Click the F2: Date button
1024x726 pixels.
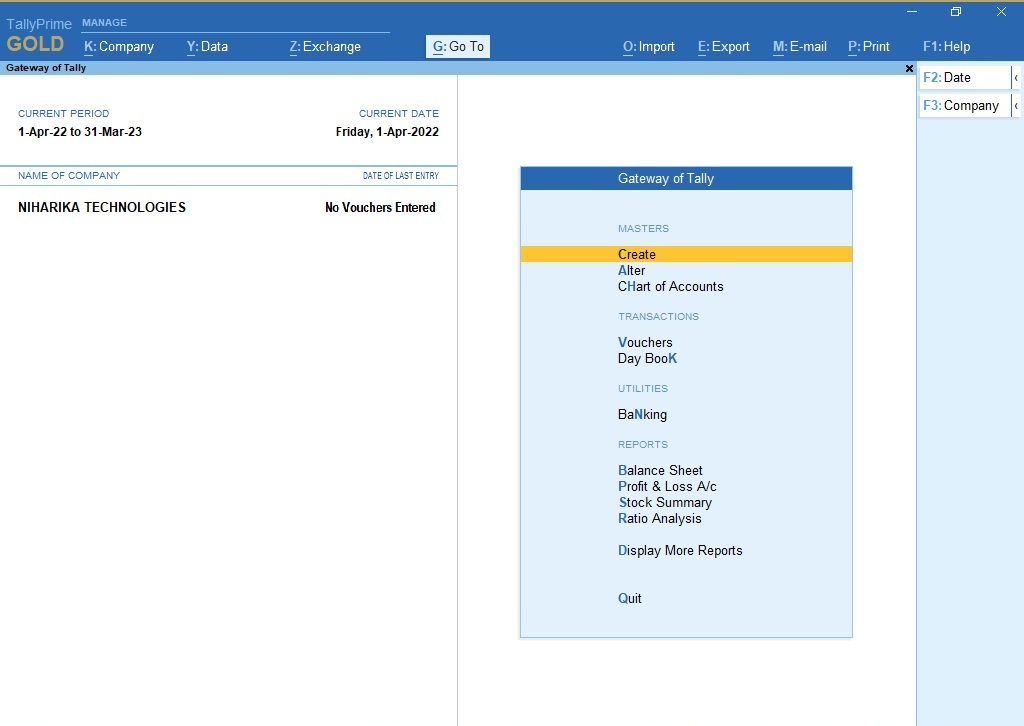pyautogui.click(x=965, y=77)
